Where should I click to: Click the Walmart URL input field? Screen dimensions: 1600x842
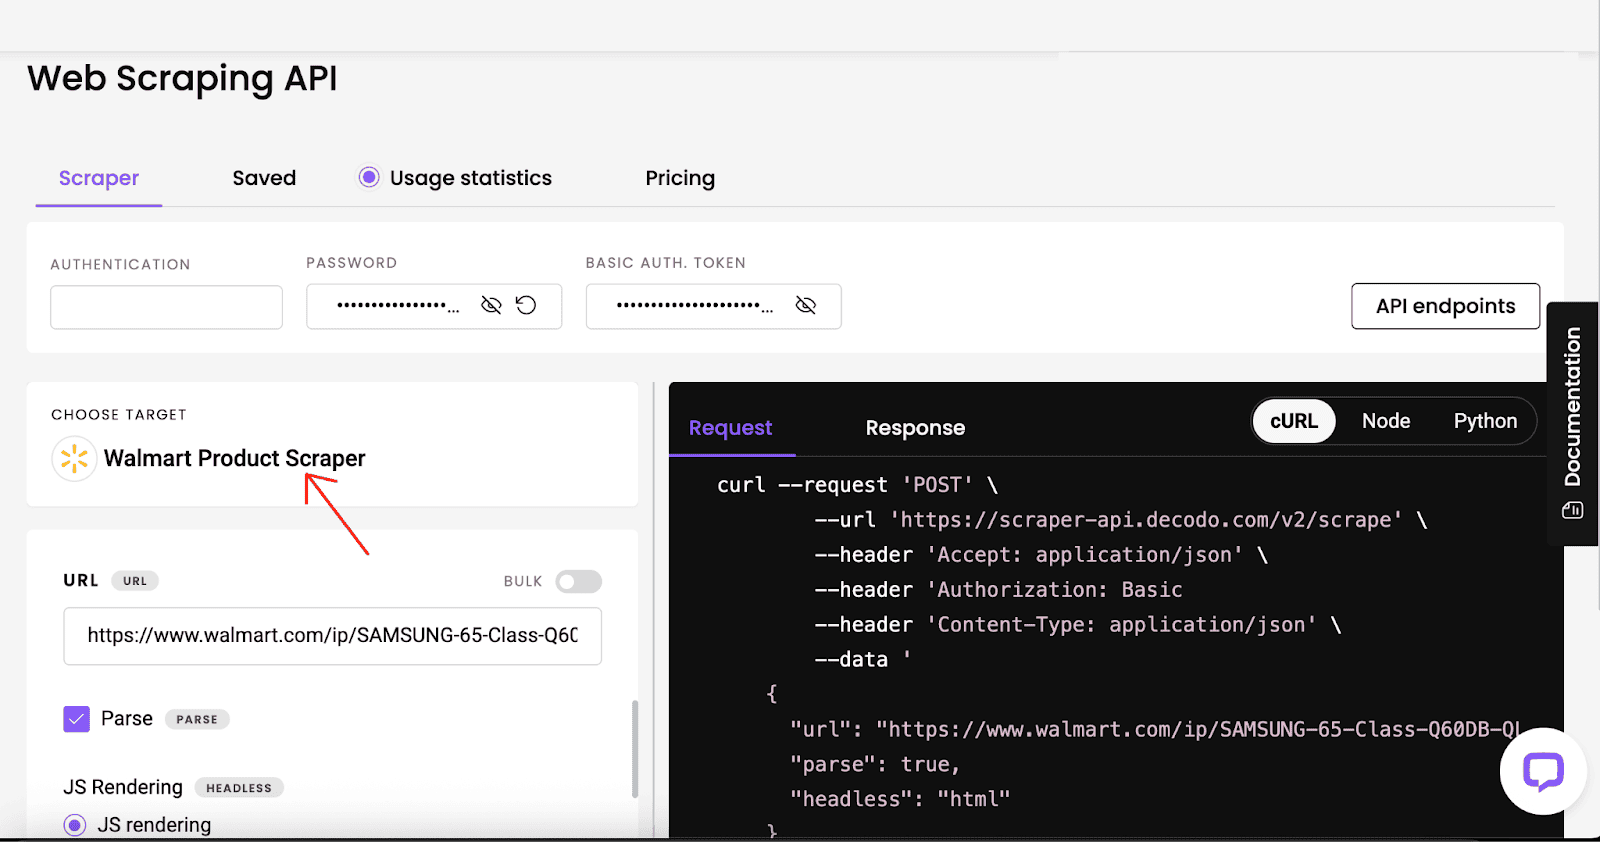point(332,636)
